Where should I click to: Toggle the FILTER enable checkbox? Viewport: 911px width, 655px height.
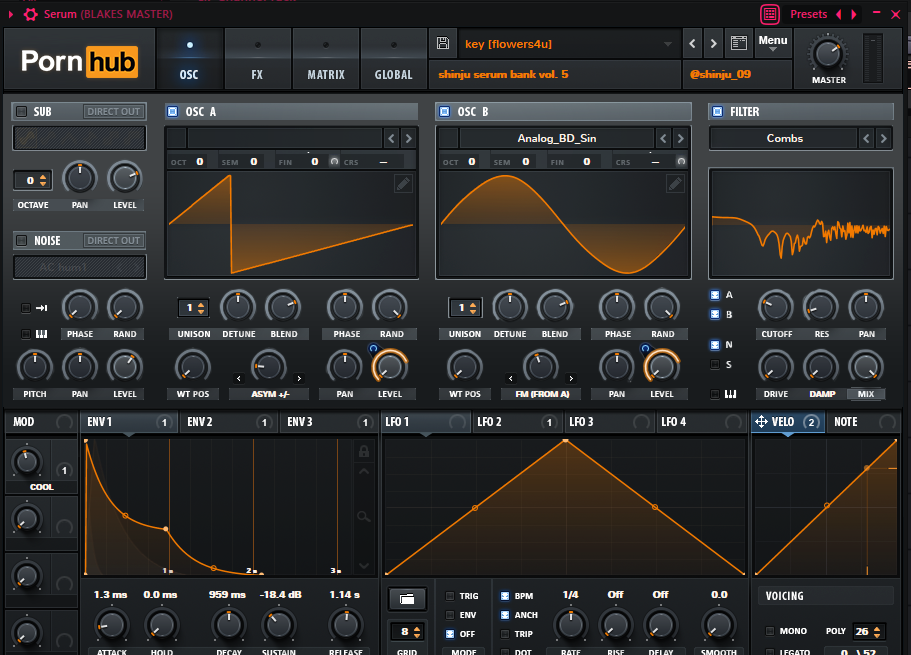click(718, 111)
